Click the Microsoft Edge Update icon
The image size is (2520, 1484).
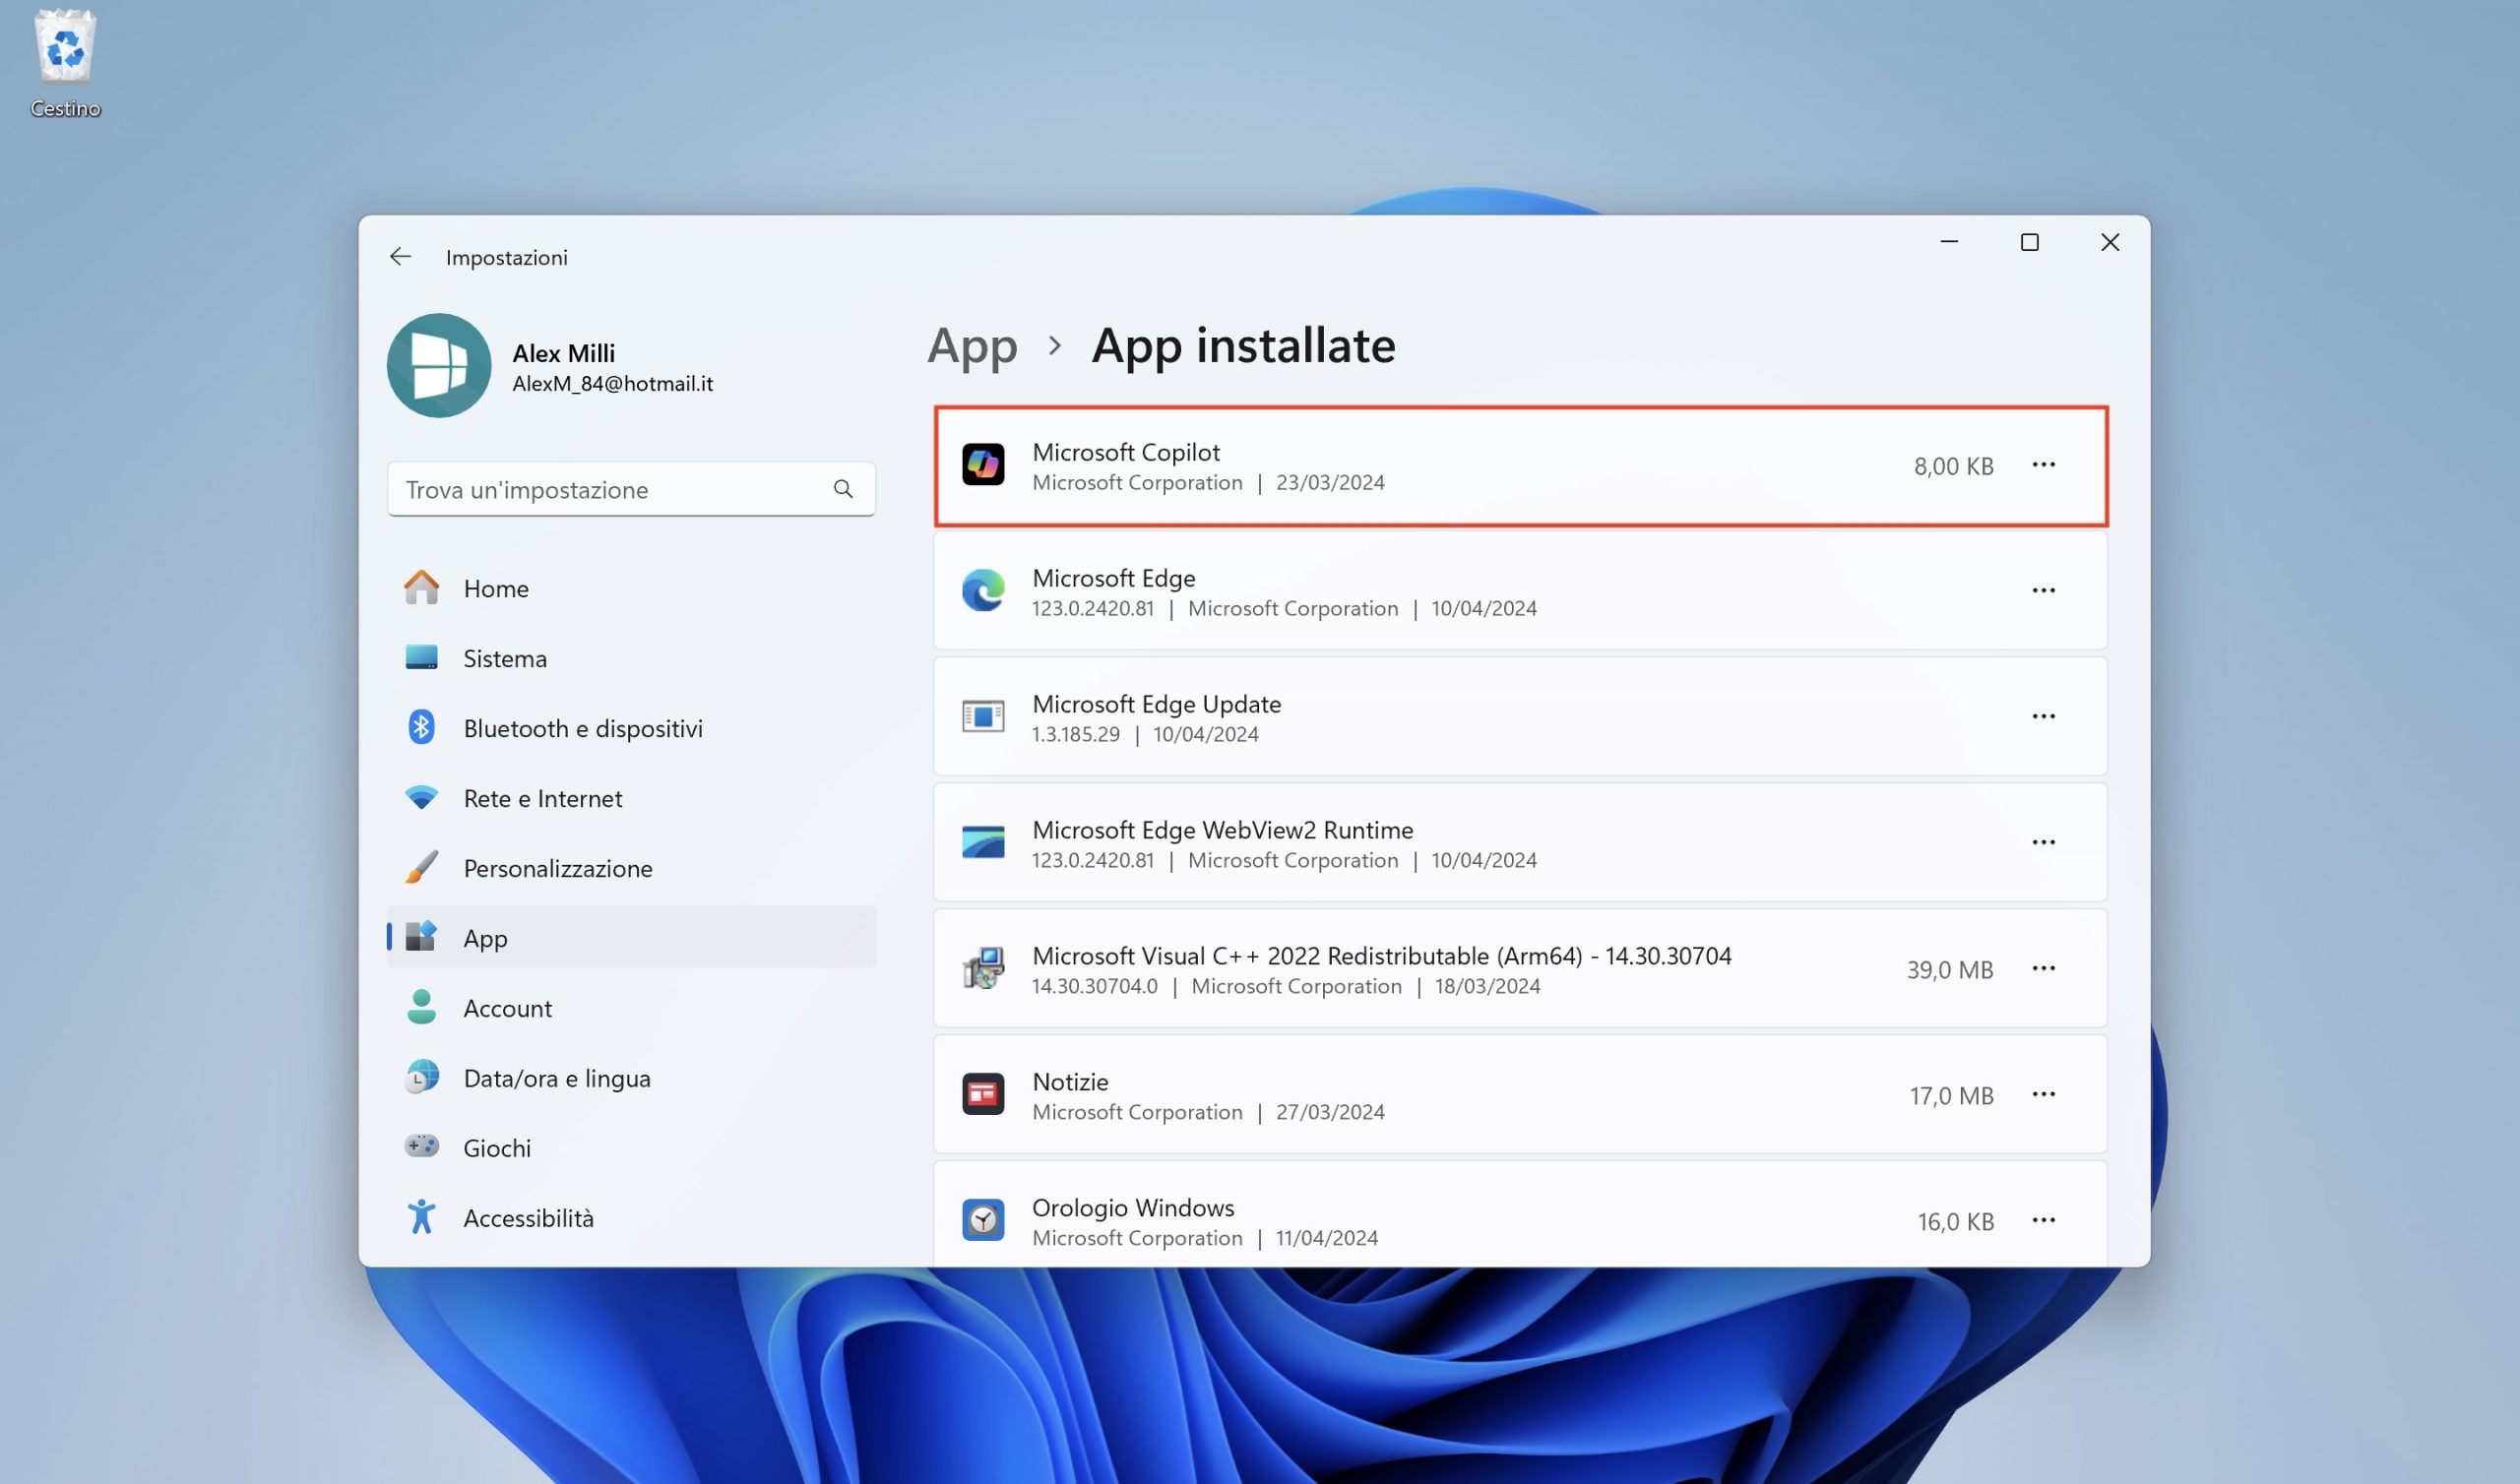(983, 717)
